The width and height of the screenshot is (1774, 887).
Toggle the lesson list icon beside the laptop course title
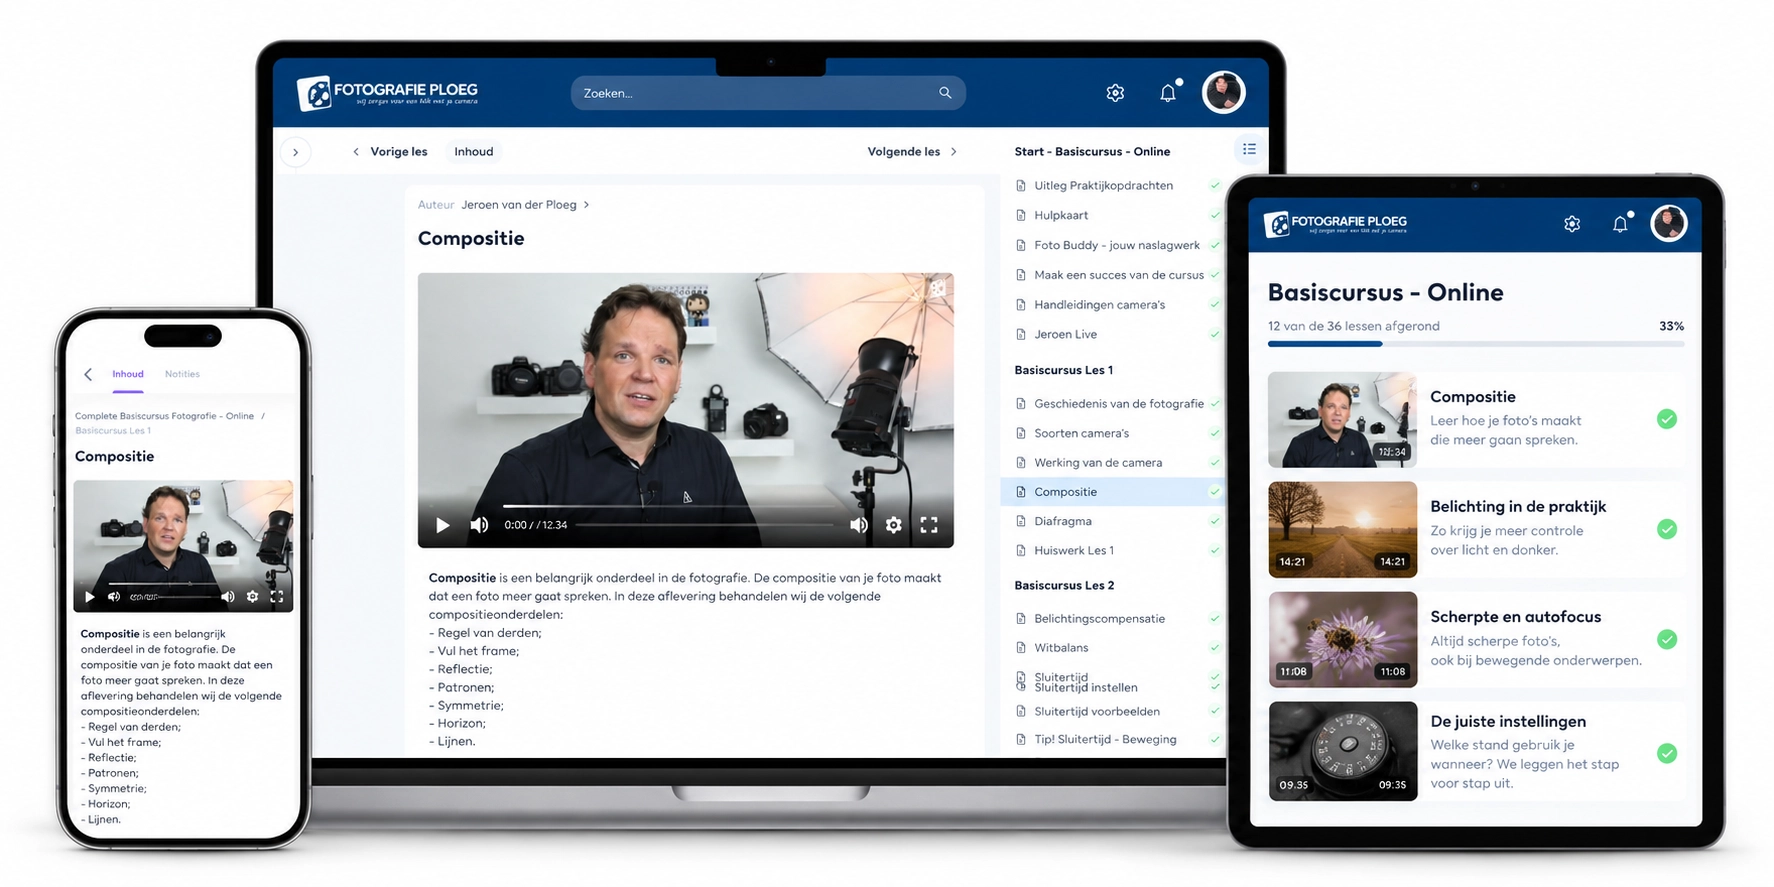tap(1249, 150)
